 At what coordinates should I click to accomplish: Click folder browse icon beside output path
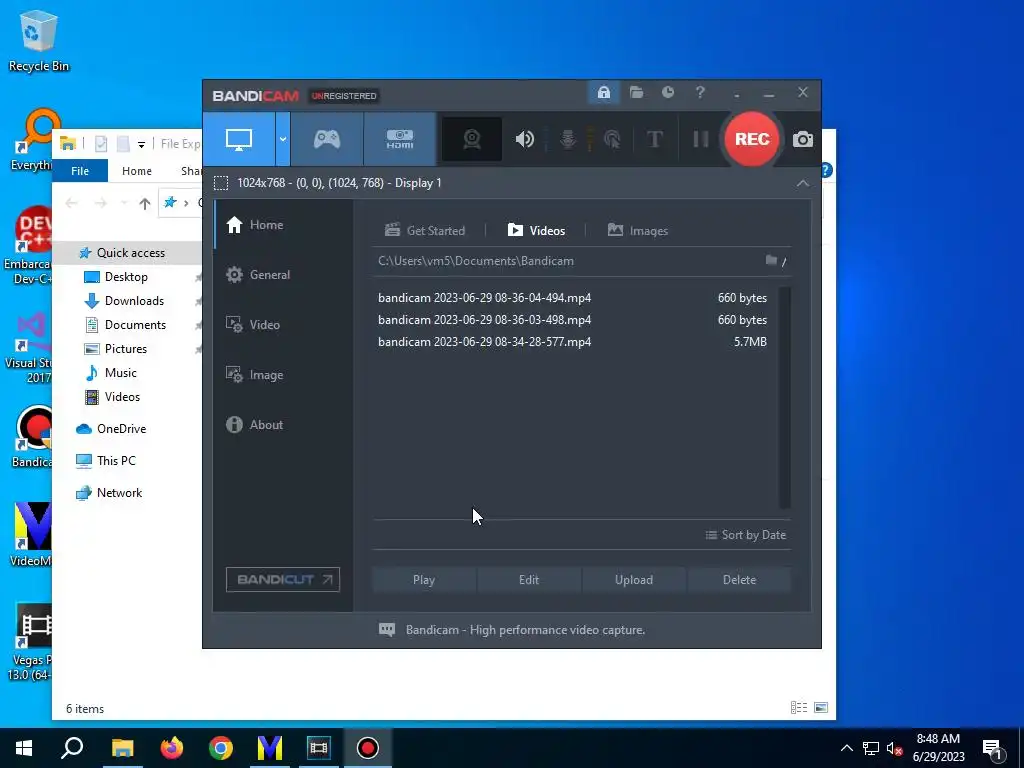pos(771,261)
